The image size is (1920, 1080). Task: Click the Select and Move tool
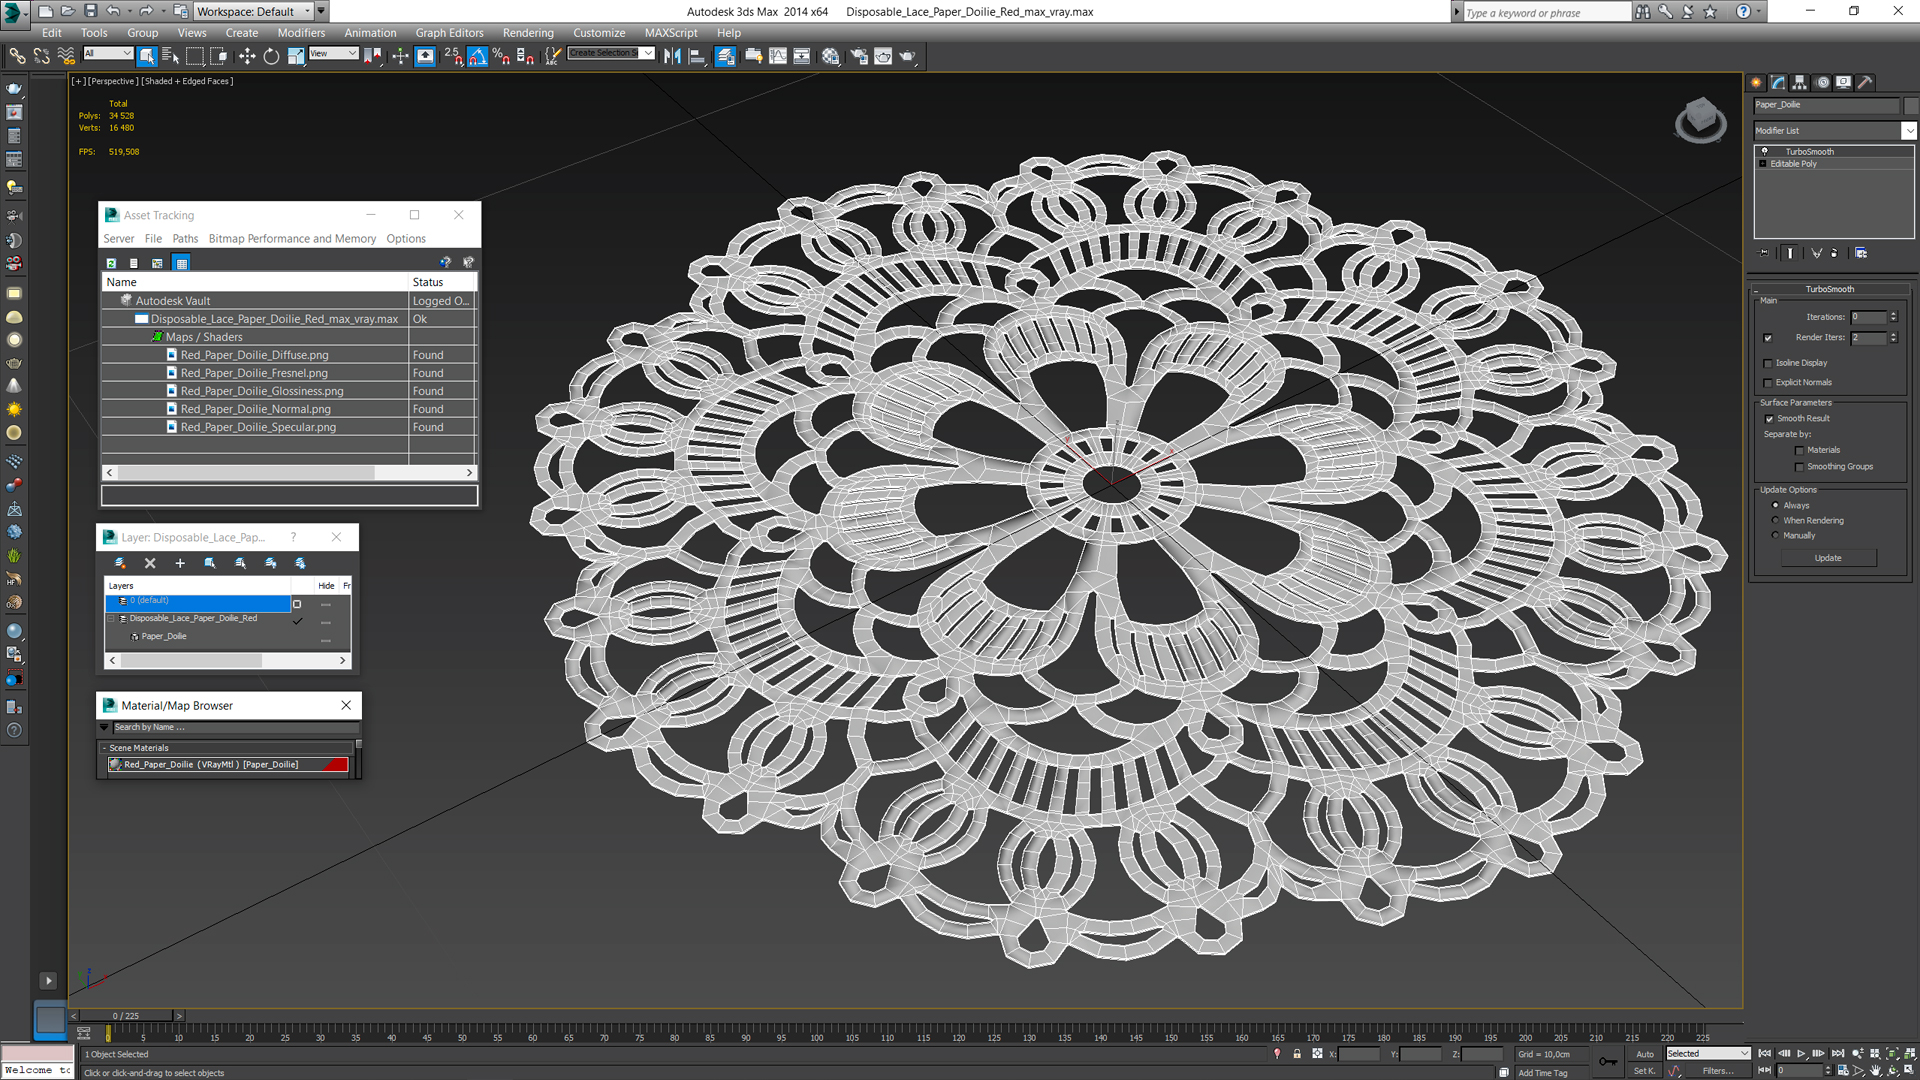pyautogui.click(x=247, y=57)
